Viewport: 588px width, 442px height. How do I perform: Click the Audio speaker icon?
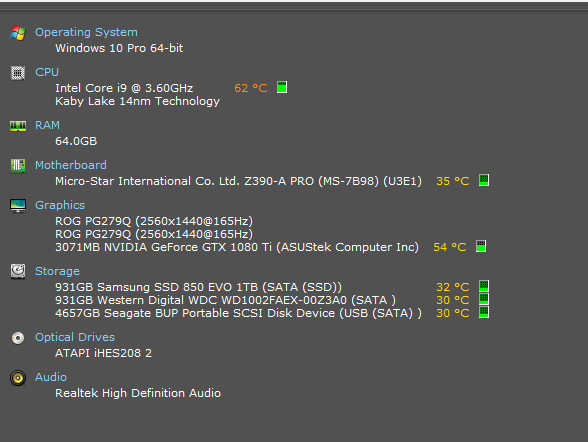(18, 378)
